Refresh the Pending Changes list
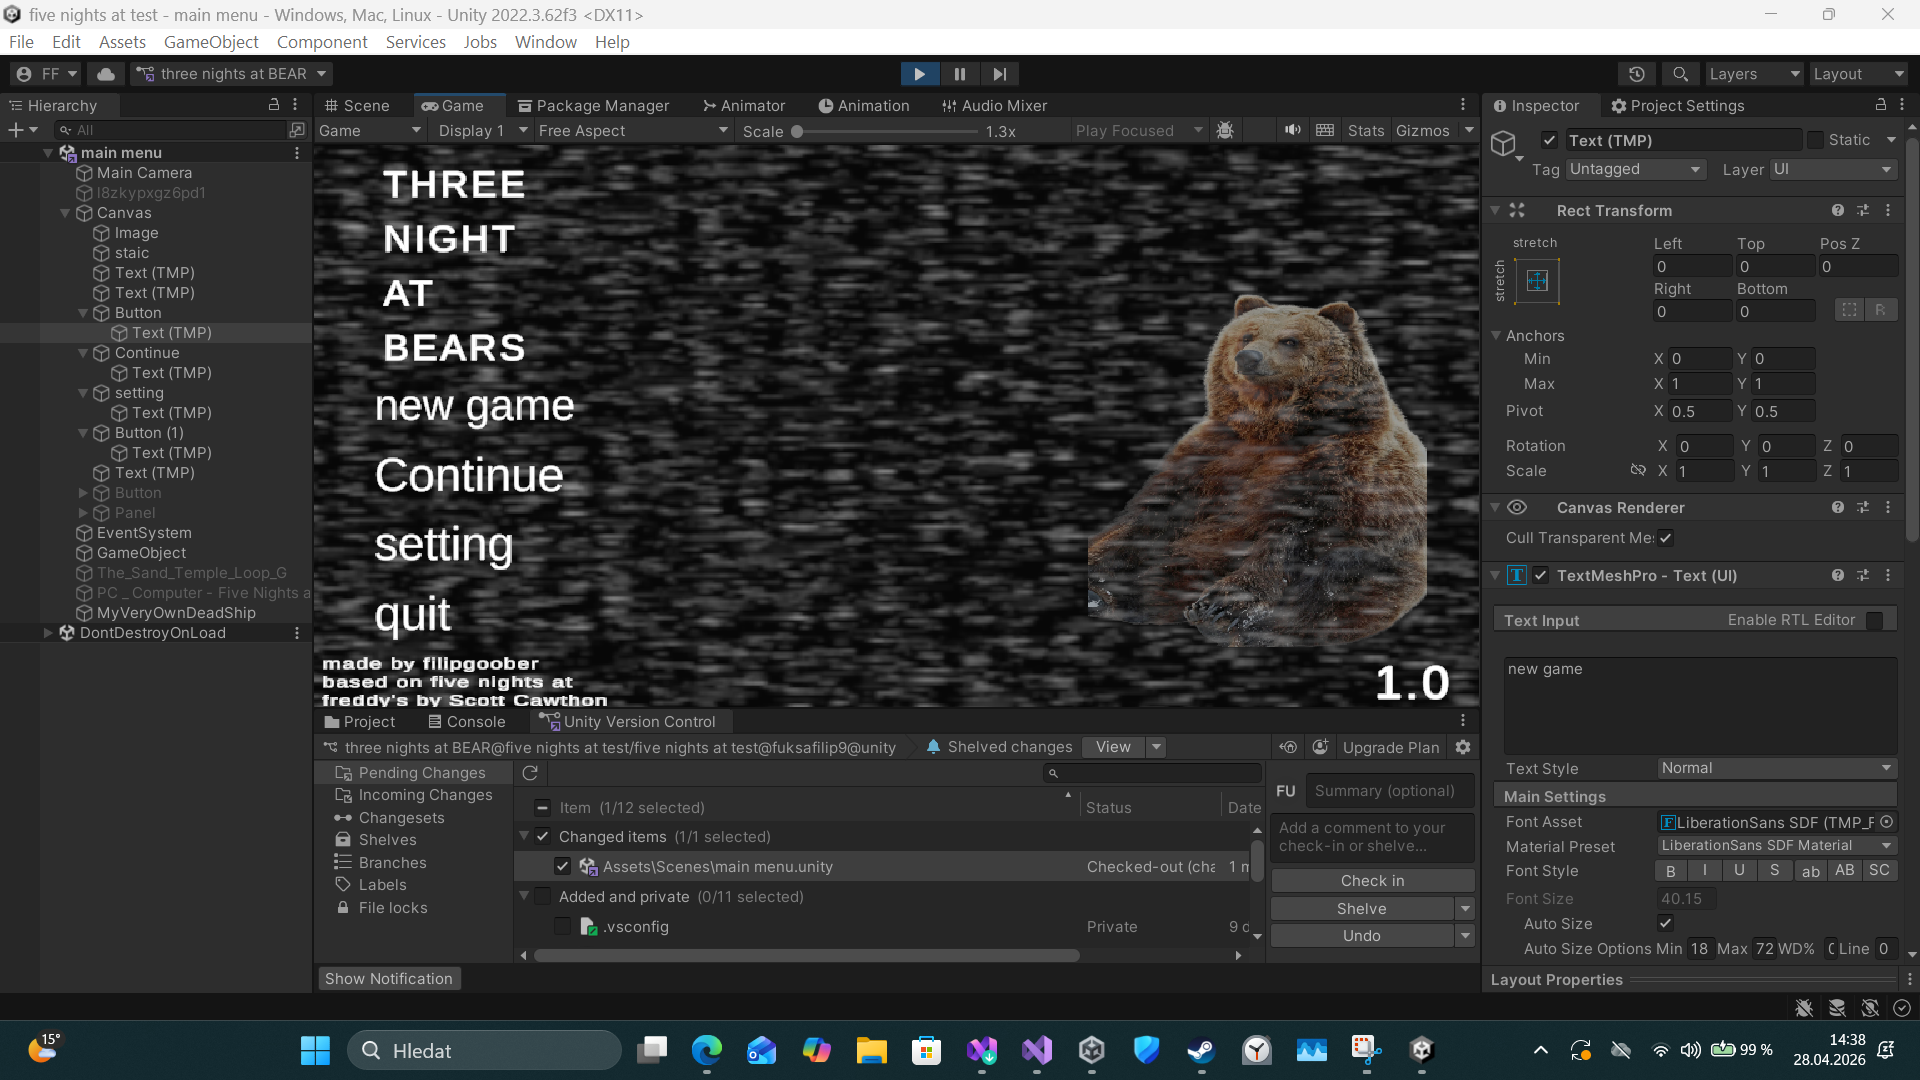Viewport: 1920px width, 1080px height. click(530, 773)
